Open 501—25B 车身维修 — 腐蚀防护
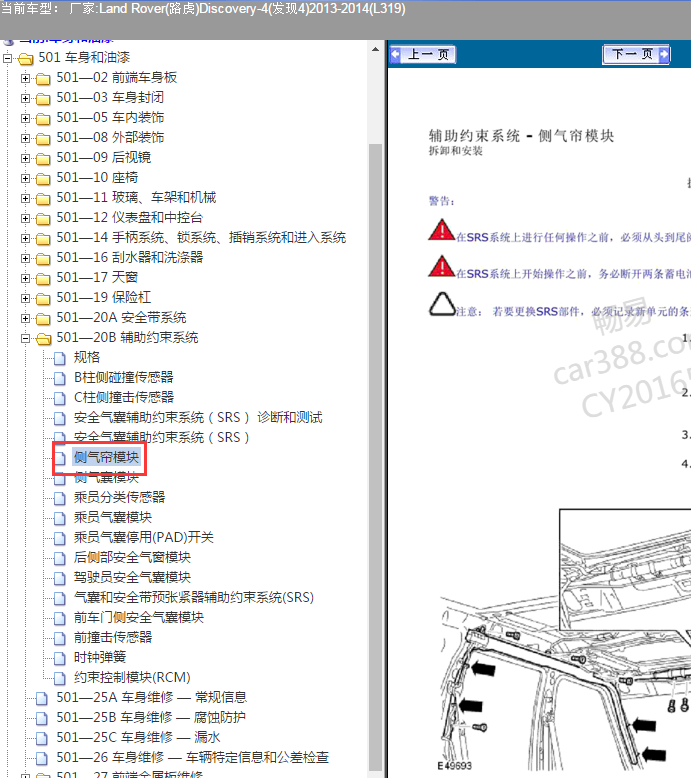691x778 pixels. pos(151,717)
